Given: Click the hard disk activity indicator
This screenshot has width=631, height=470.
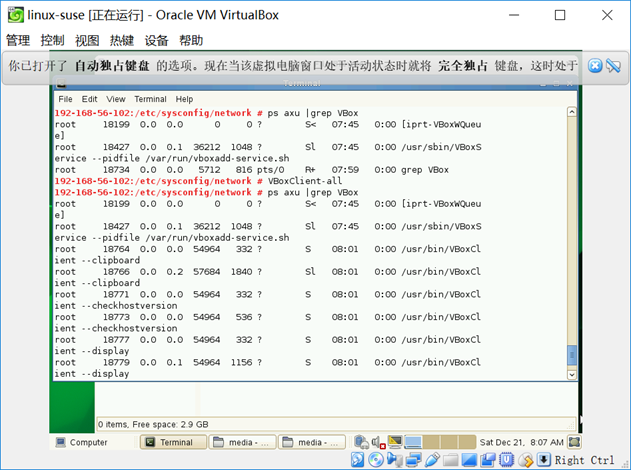Looking at the screenshot, I should pyautogui.click(x=357, y=460).
